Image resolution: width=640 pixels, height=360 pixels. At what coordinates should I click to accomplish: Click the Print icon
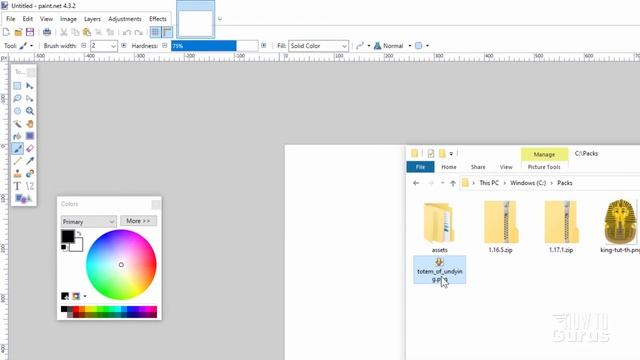47,32
